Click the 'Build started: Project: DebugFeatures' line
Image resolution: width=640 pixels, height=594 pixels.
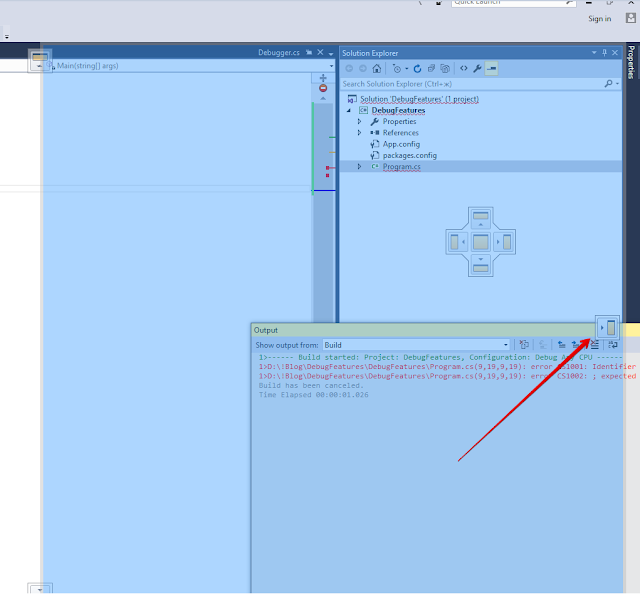pos(440,357)
